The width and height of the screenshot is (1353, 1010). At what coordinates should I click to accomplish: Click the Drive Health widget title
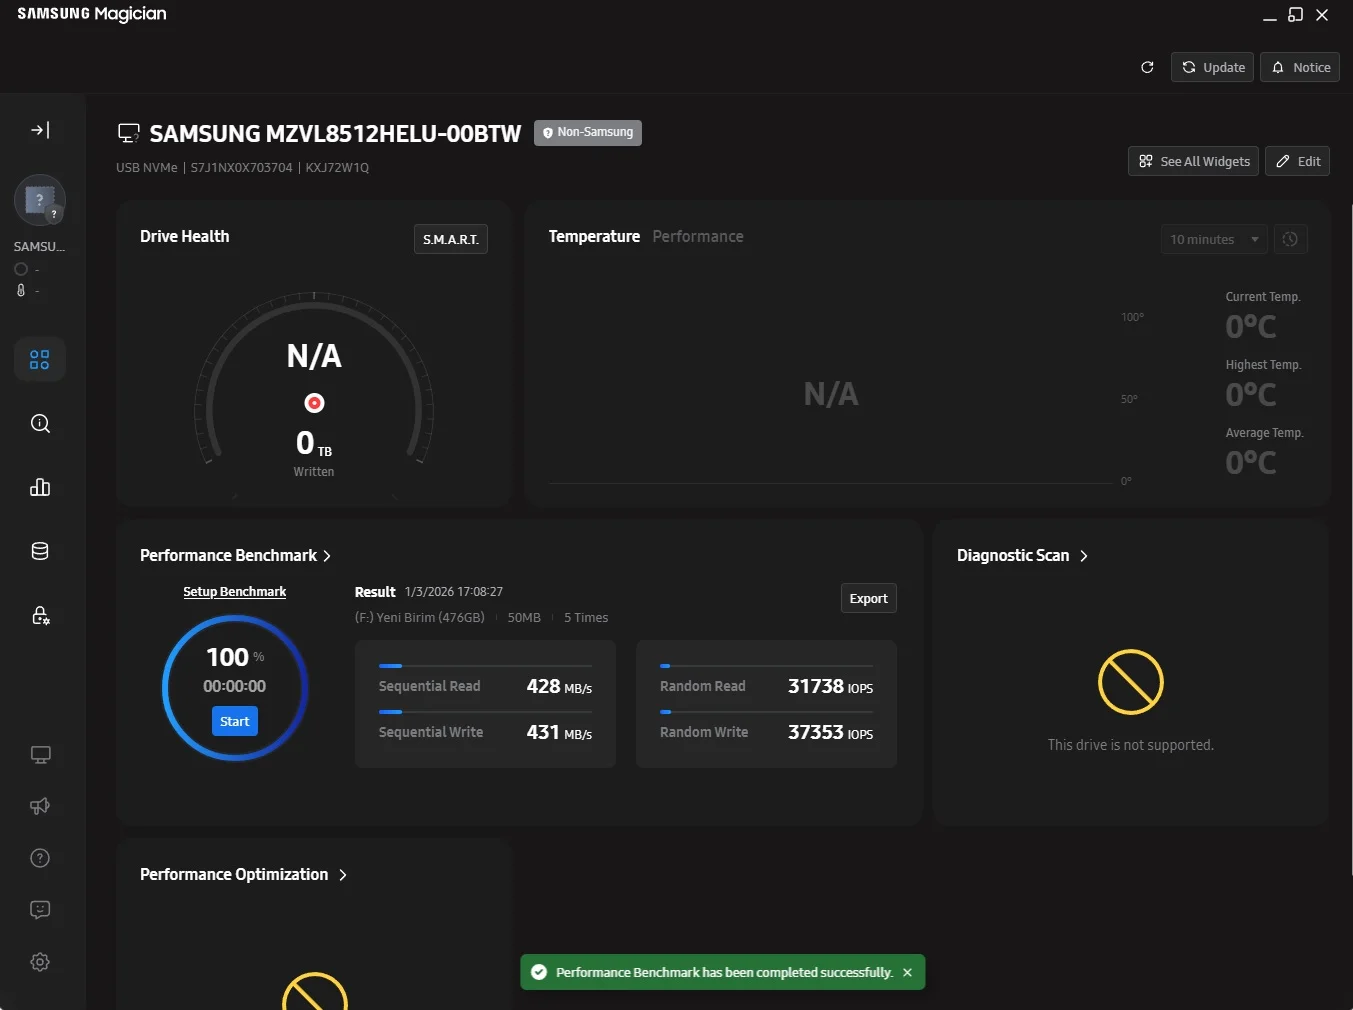coord(185,236)
